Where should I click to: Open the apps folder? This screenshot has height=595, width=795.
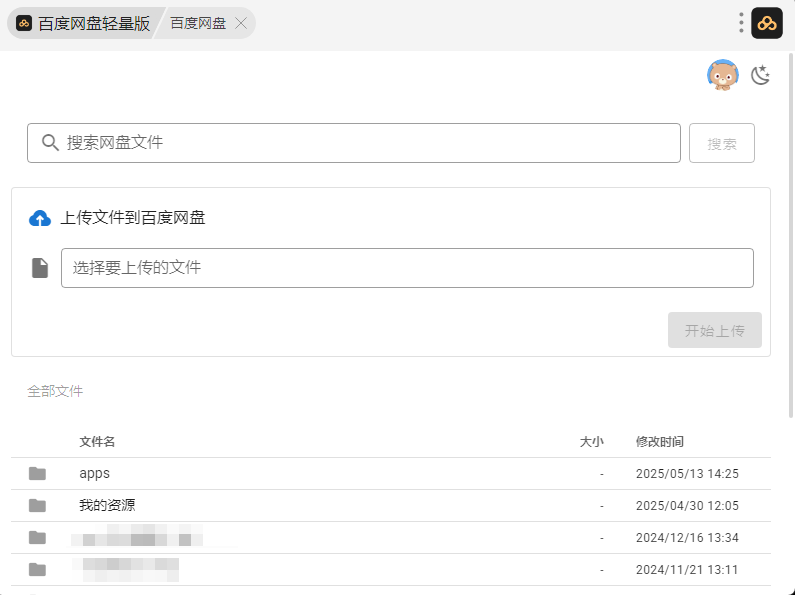click(x=94, y=473)
